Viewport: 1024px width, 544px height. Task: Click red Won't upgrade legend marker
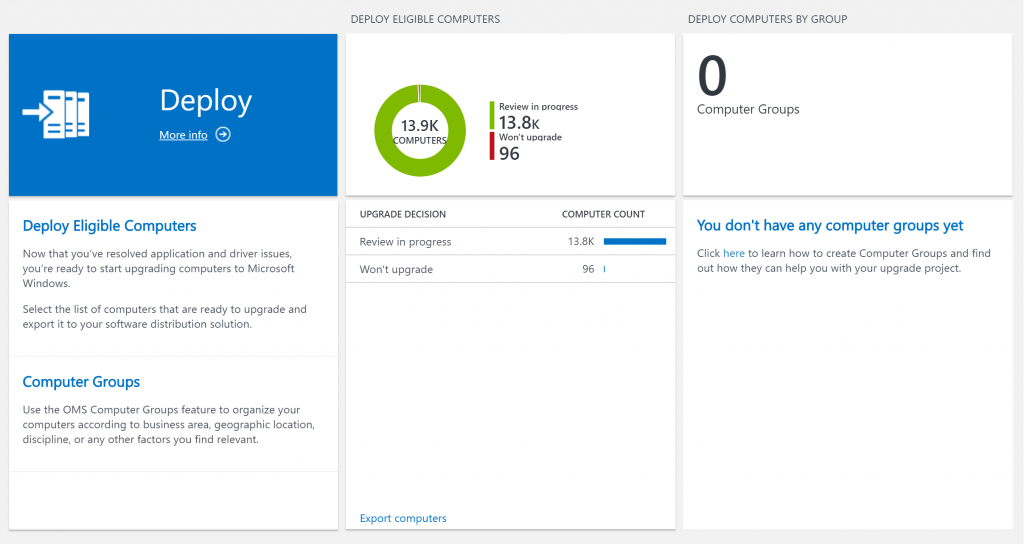(x=491, y=147)
